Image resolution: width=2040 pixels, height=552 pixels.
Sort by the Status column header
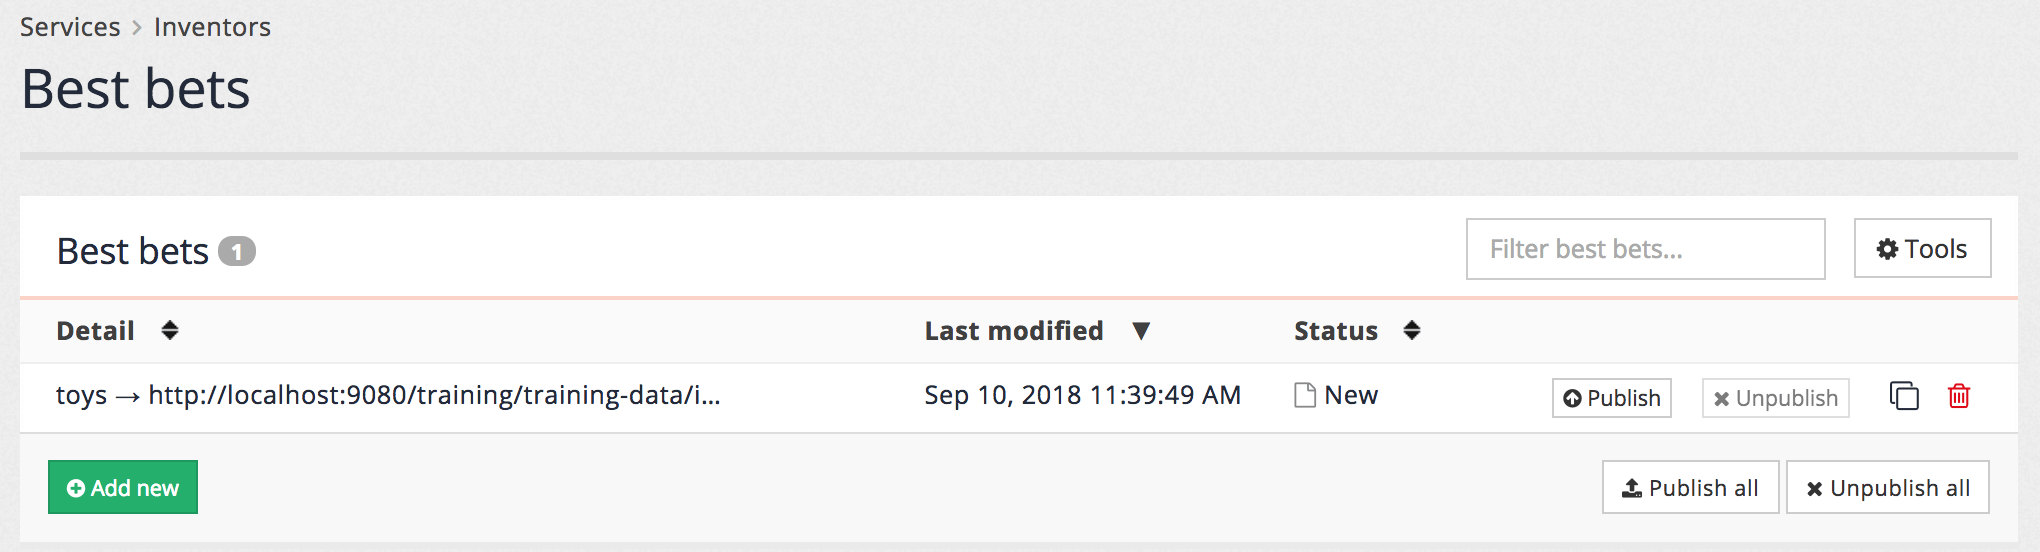pyautogui.click(x=1335, y=330)
